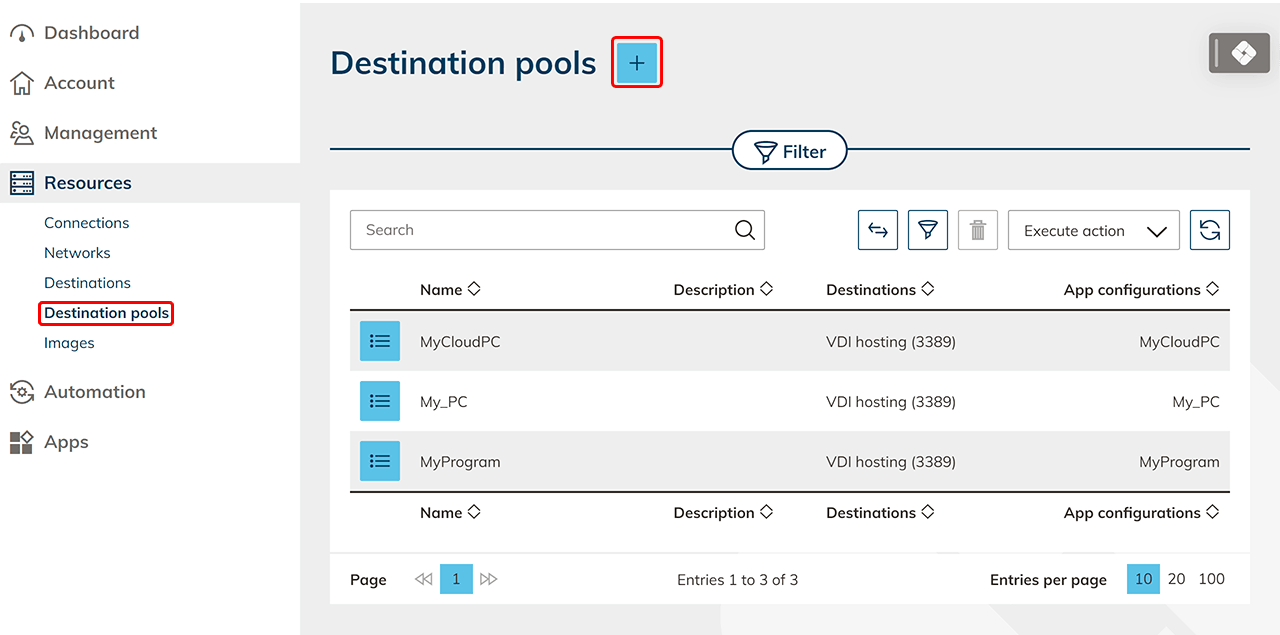Image resolution: width=1280 pixels, height=635 pixels.
Task: Click the magnifier icon in Search field
Action: 744,230
